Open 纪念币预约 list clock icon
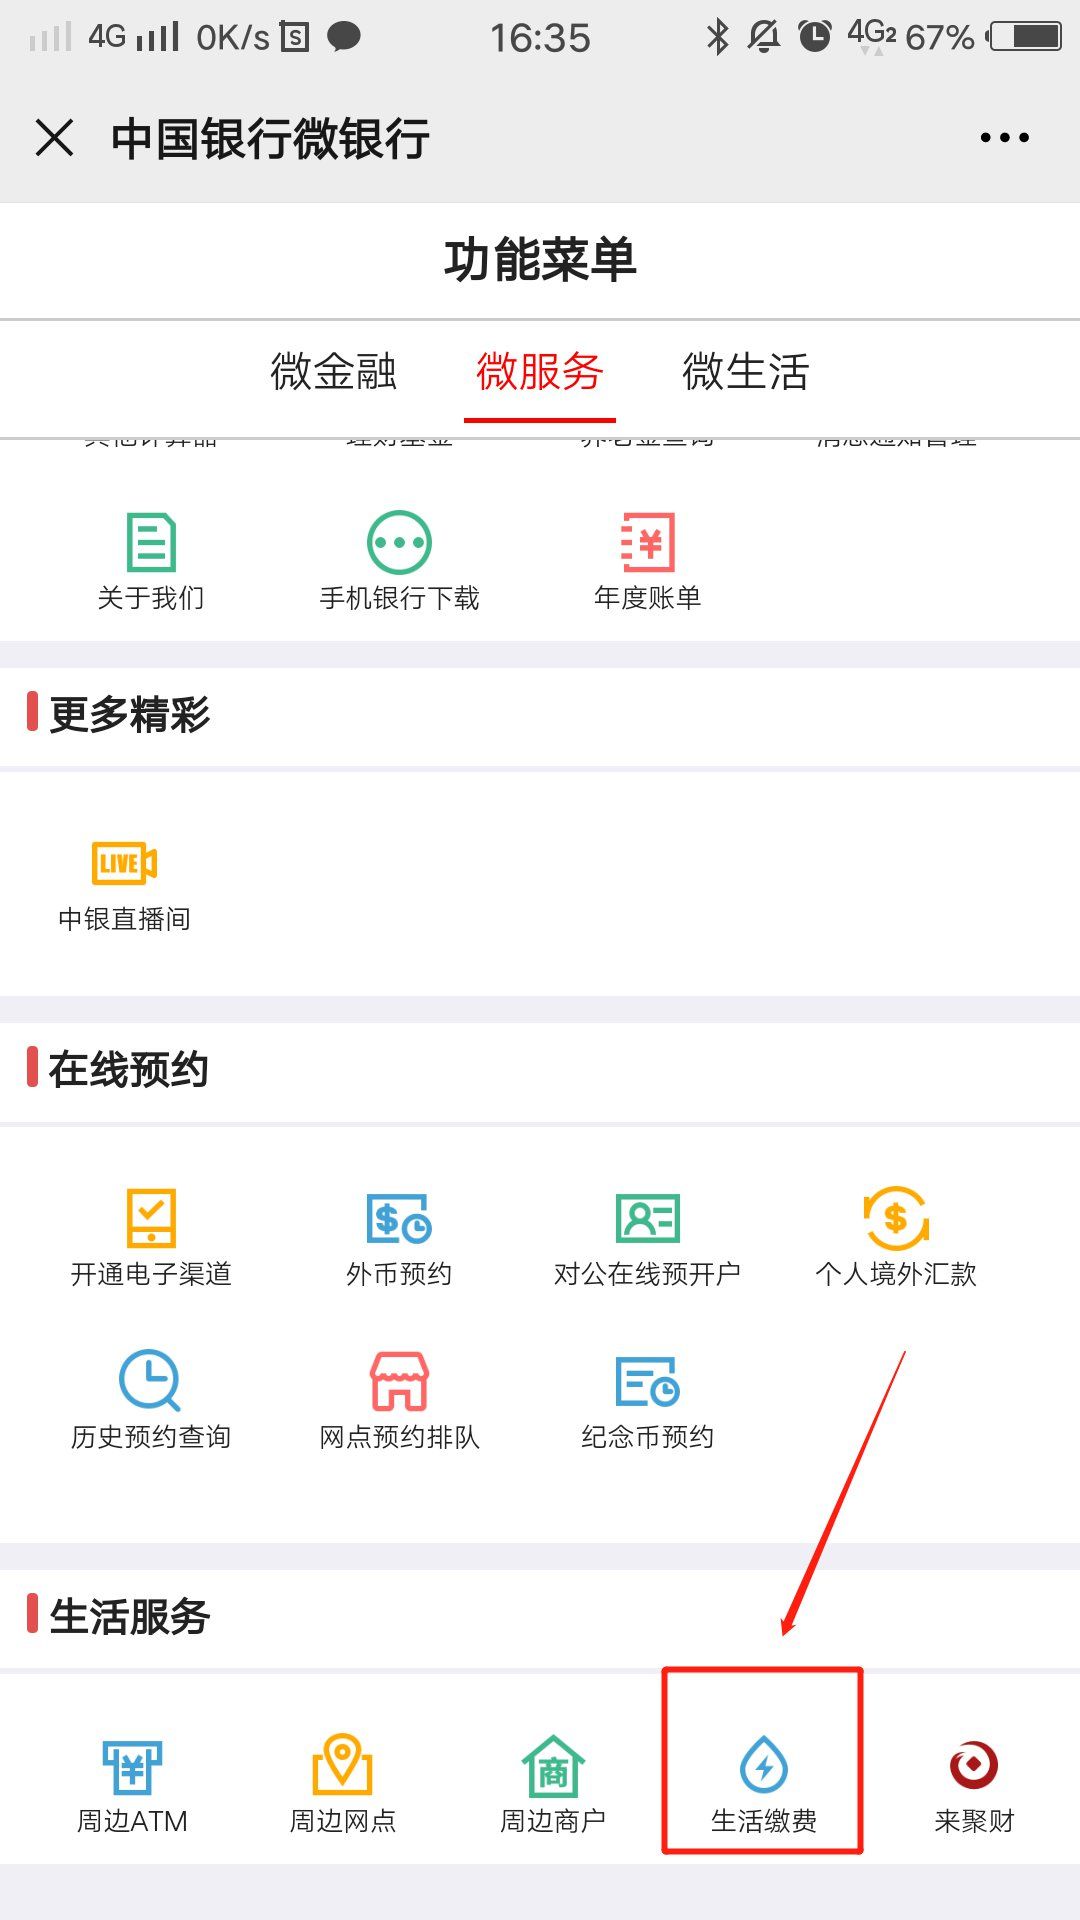The image size is (1080, 1920). pyautogui.click(x=648, y=1381)
